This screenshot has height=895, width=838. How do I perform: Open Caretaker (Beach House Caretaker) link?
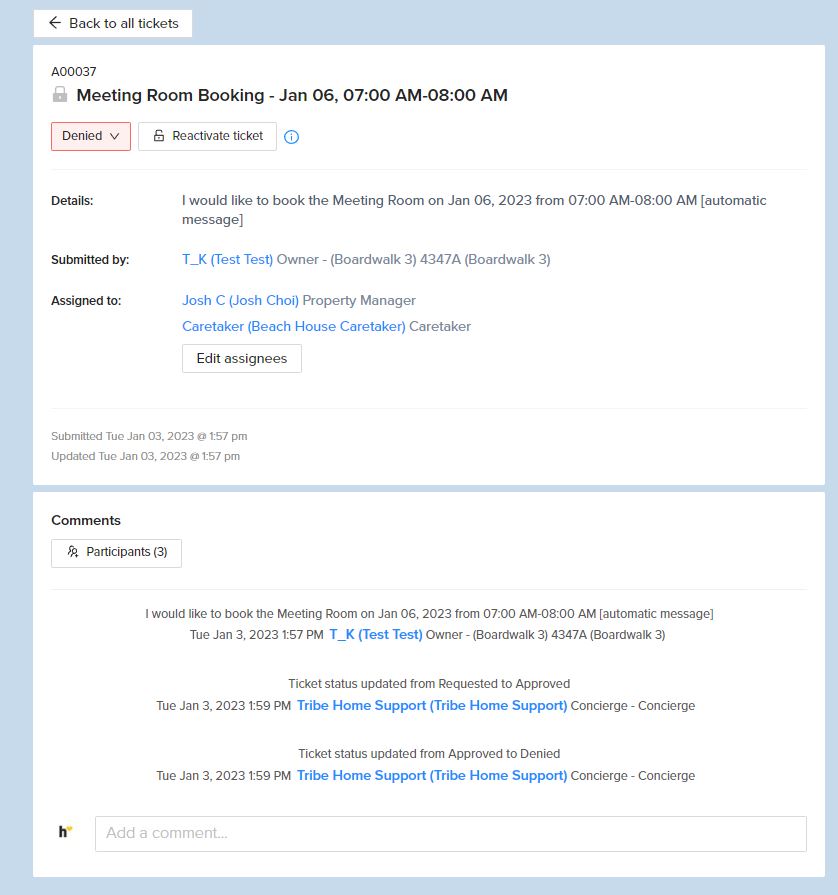[x=293, y=326]
